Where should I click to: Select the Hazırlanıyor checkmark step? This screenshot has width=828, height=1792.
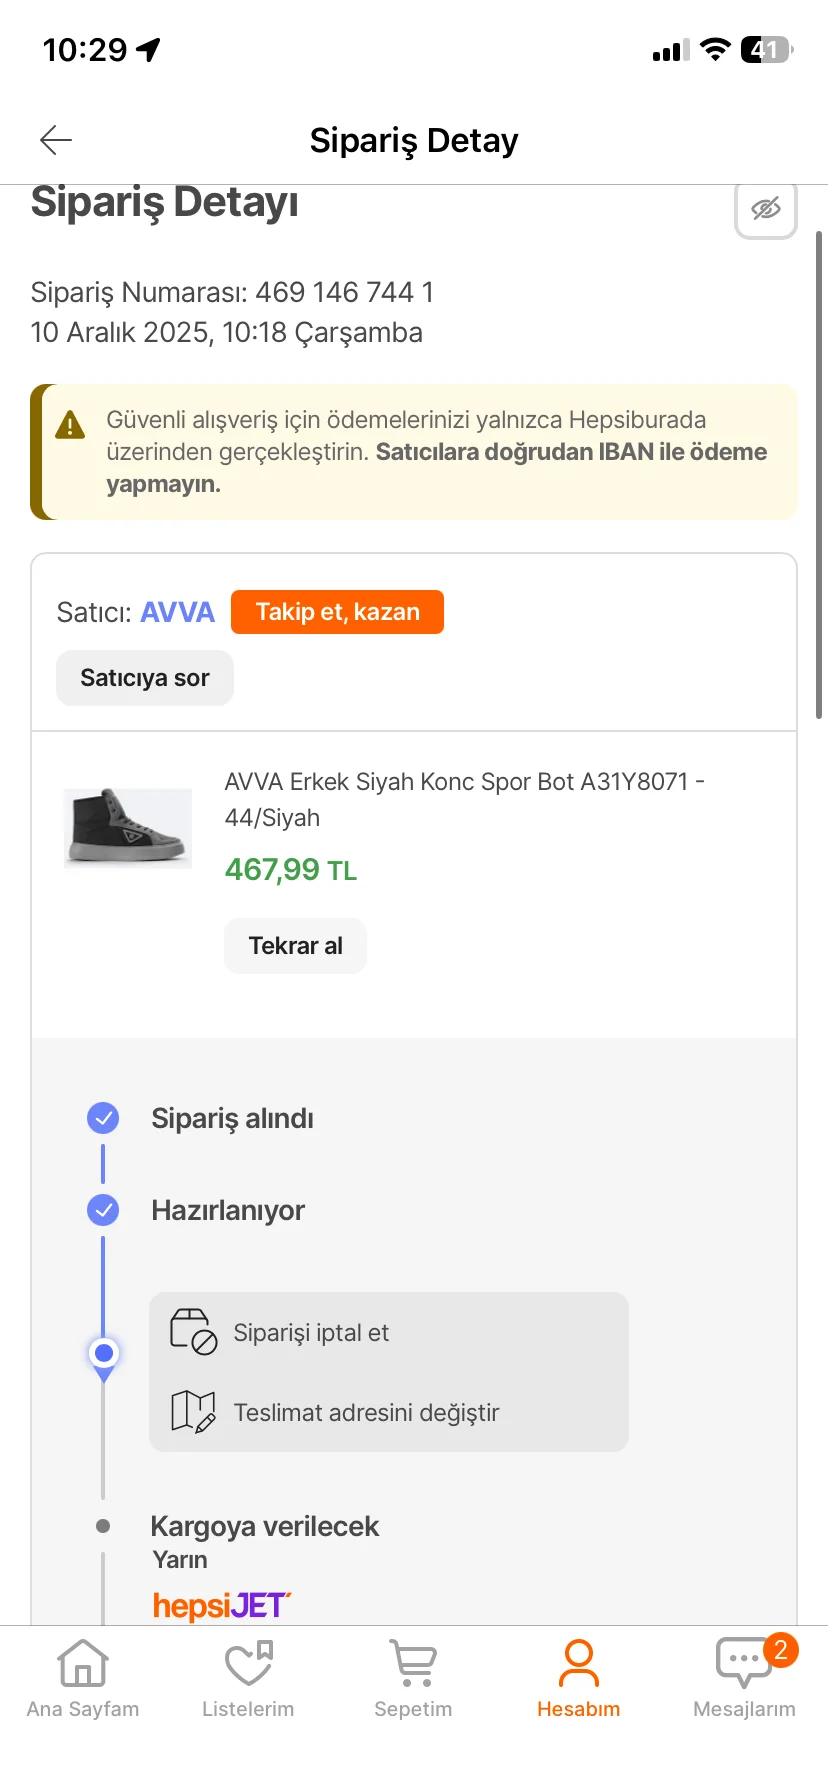tap(103, 1210)
